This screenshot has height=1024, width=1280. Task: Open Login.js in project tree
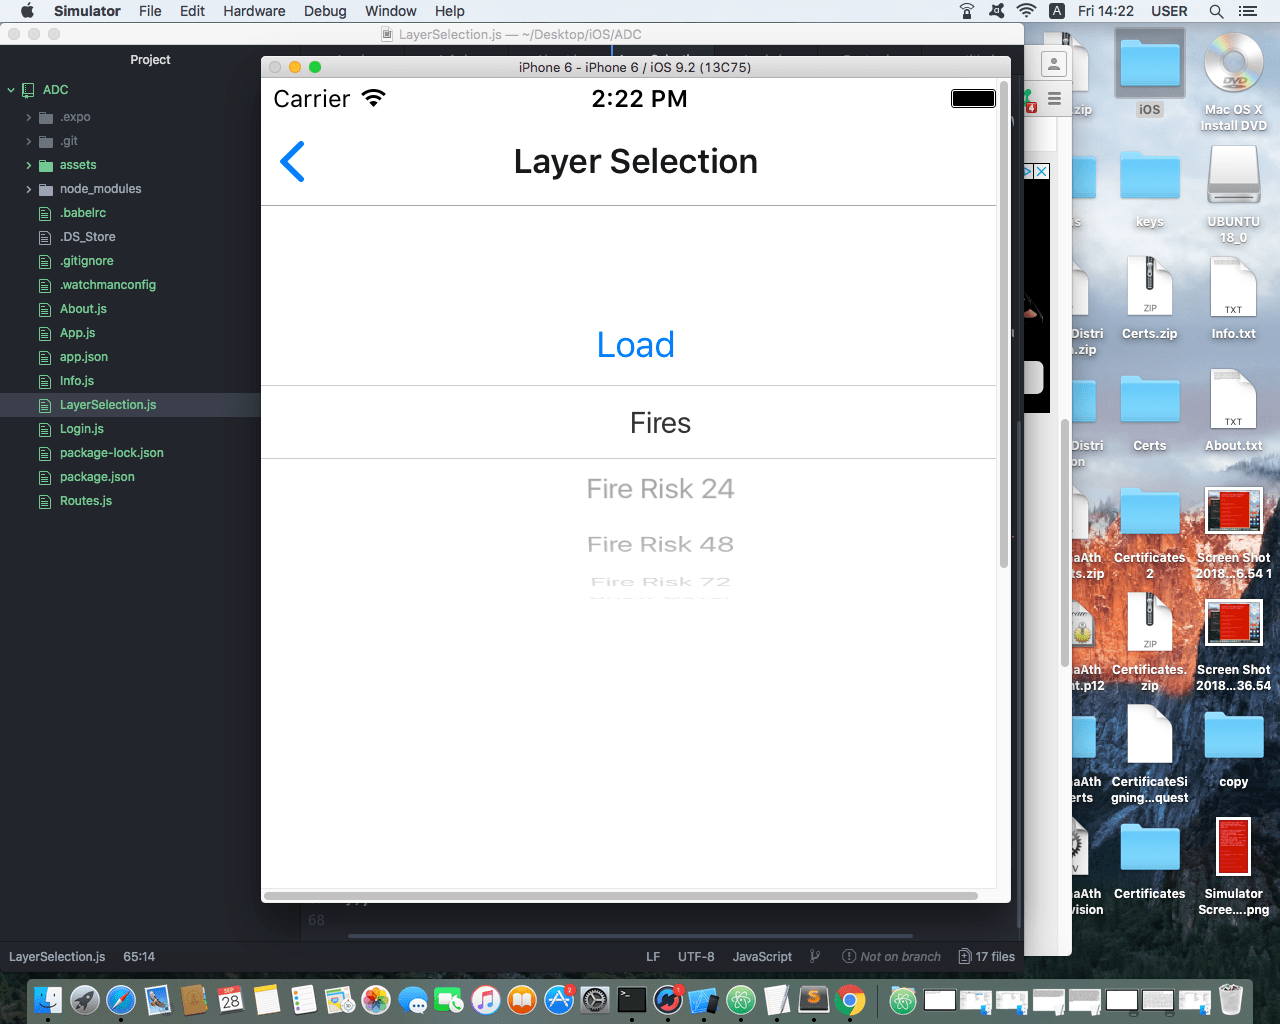coord(81,429)
